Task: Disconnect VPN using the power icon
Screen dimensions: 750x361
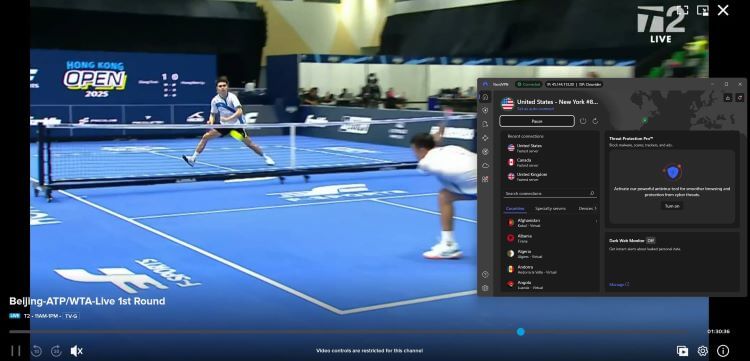Action: pyautogui.click(x=583, y=121)
